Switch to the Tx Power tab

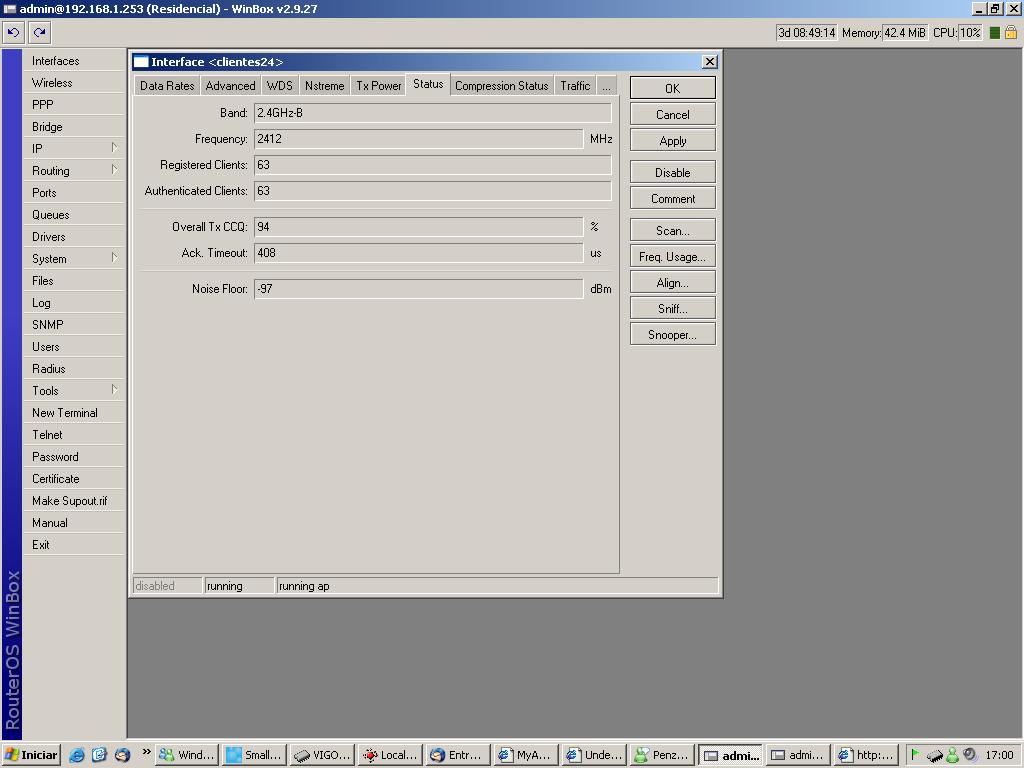click(x=379, y=86)
